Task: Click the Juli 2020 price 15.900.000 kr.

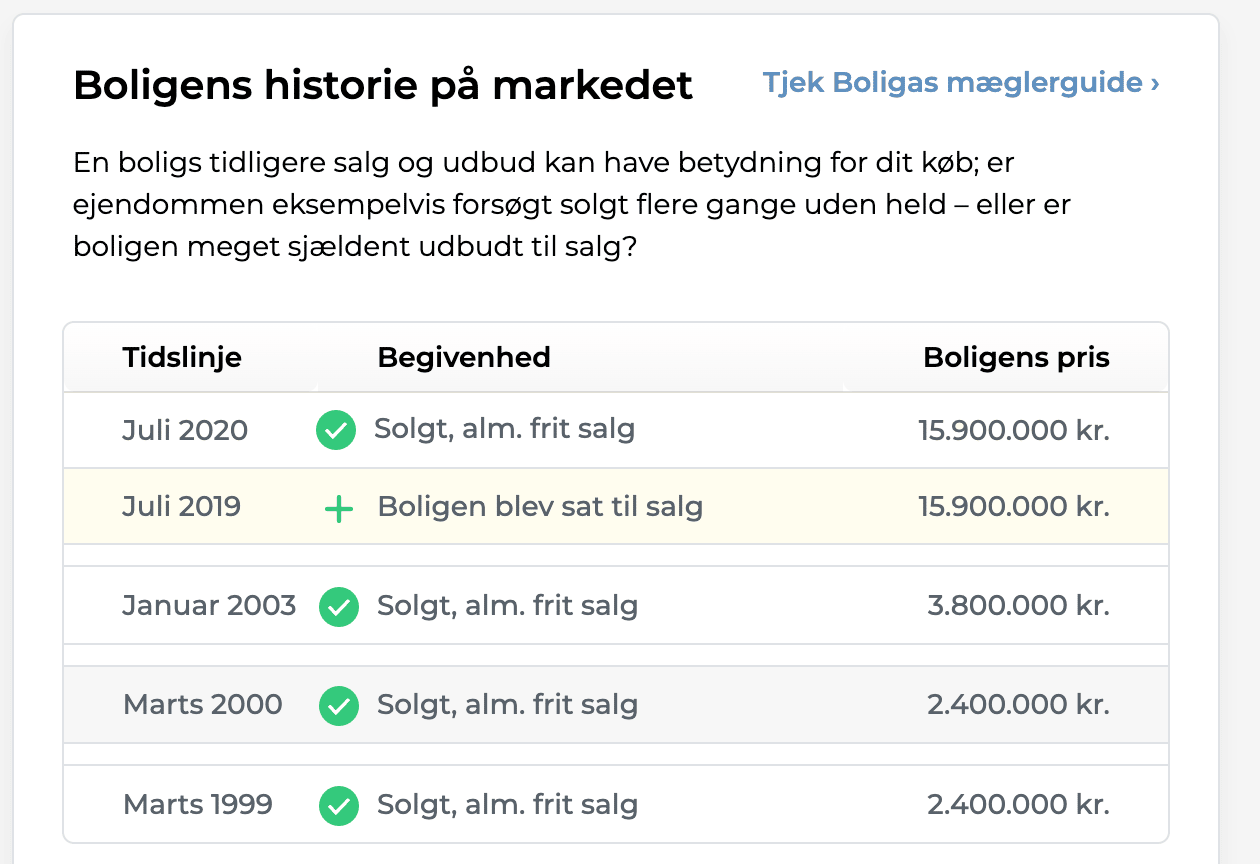Action: coord(1014,430)
